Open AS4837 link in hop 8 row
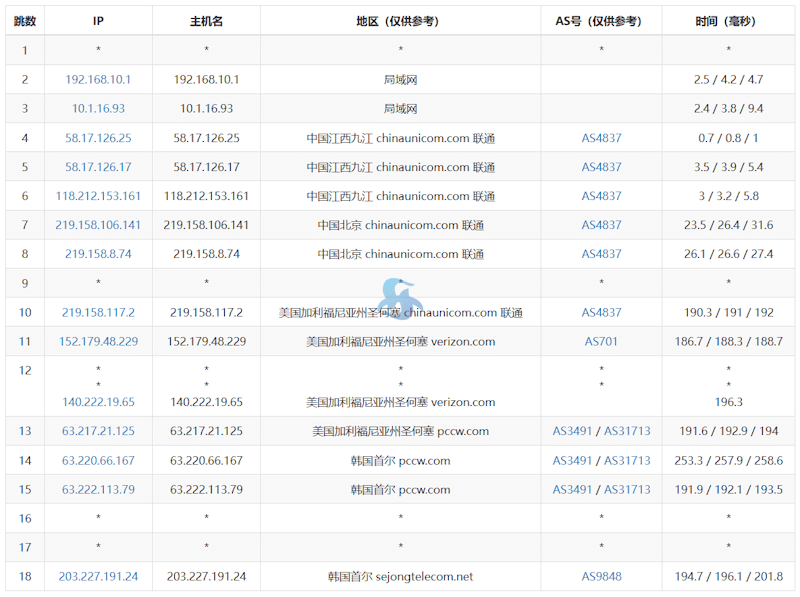Viewport: 800px width, 597px height. [x=602, y=254]
